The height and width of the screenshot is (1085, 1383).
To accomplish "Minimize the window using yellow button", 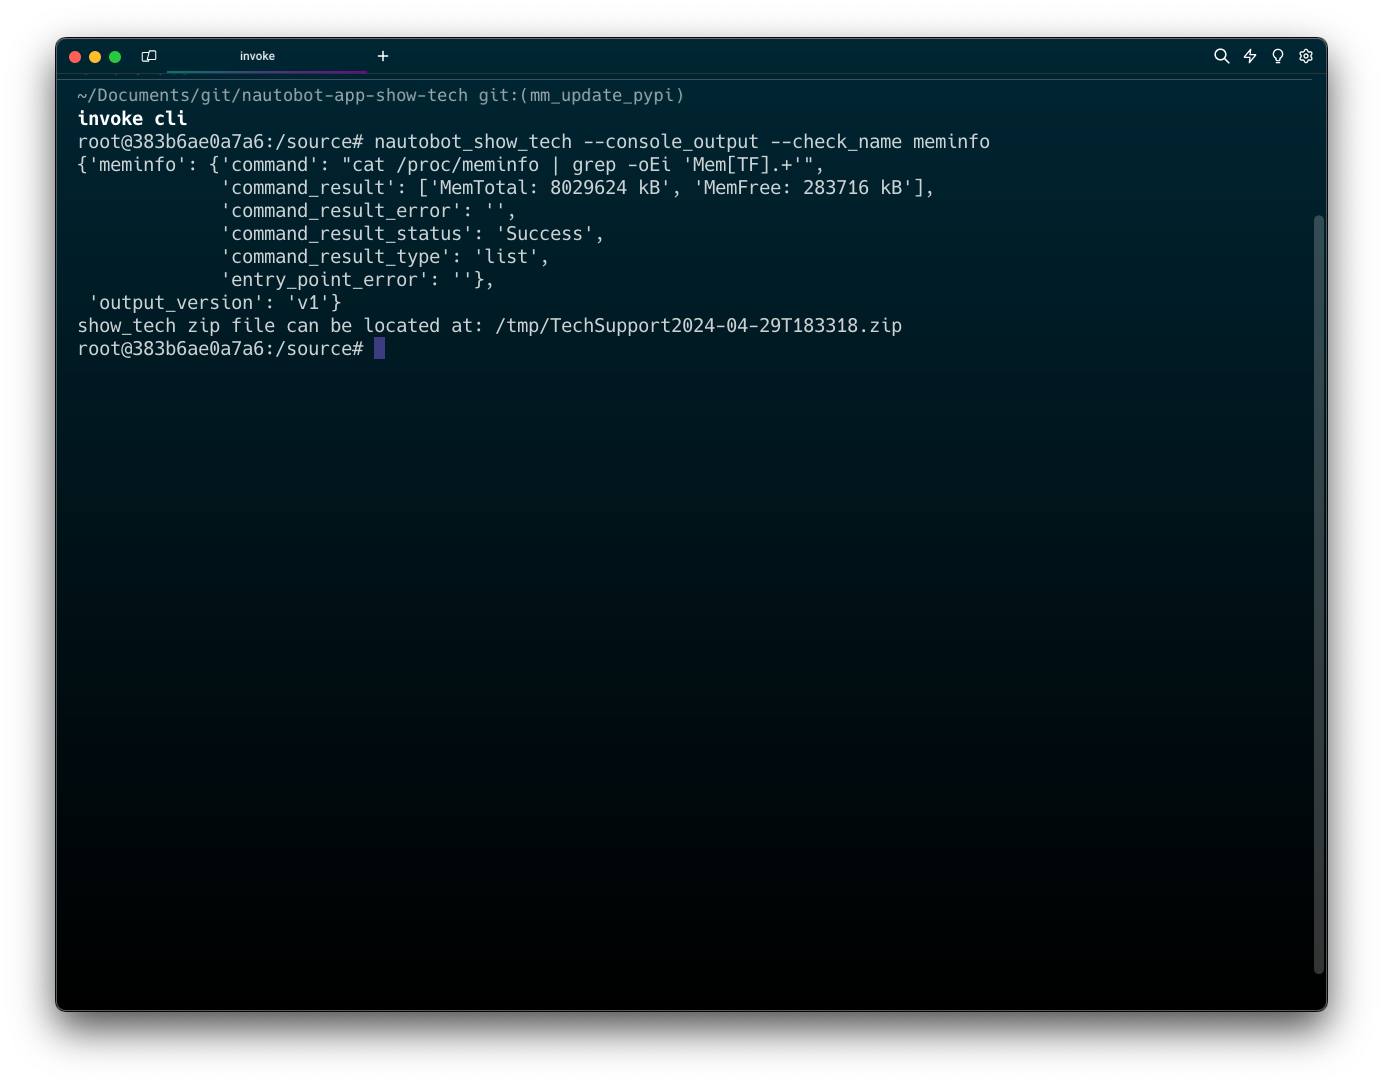I will [95, 57].
